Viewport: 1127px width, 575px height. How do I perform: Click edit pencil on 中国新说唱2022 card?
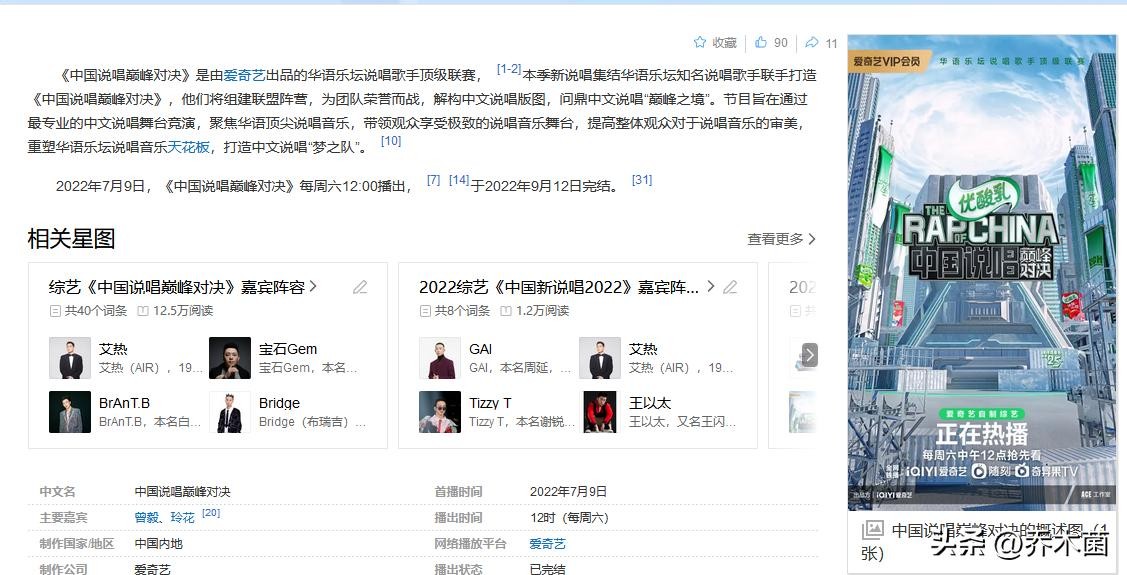(x=730, y=287)
